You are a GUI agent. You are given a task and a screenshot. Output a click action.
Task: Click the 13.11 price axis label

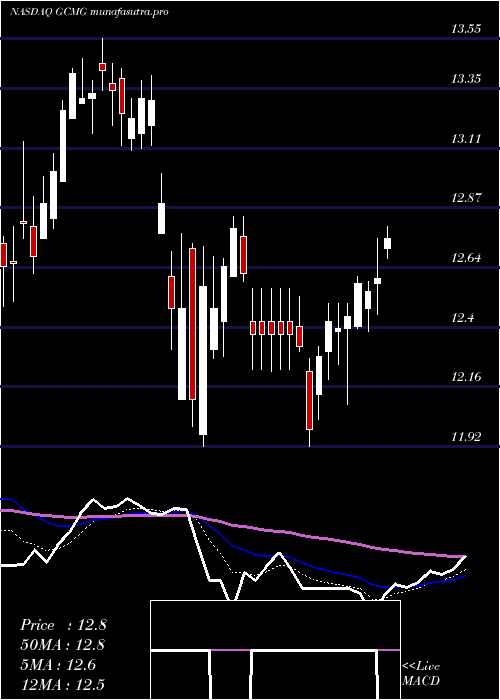click(x=466, y=139)
